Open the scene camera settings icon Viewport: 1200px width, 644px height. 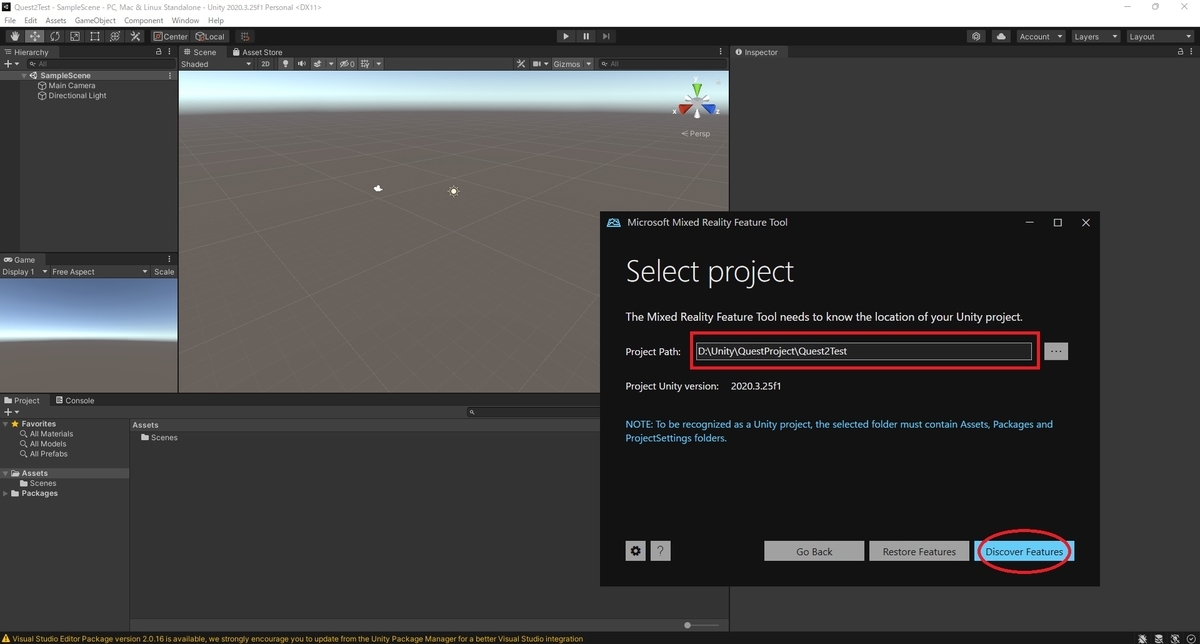click(x=538, y=64)
